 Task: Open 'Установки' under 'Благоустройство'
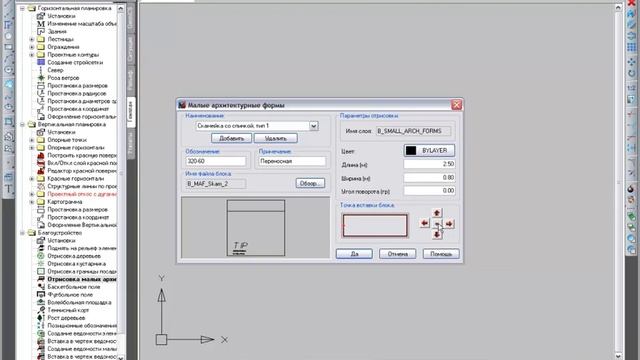[61, 240]
